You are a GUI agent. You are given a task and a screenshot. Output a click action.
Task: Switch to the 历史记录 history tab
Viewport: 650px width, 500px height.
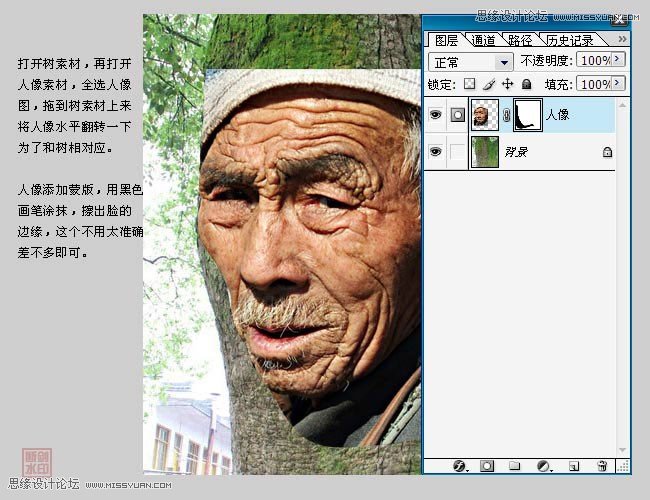tap(569, 40)
